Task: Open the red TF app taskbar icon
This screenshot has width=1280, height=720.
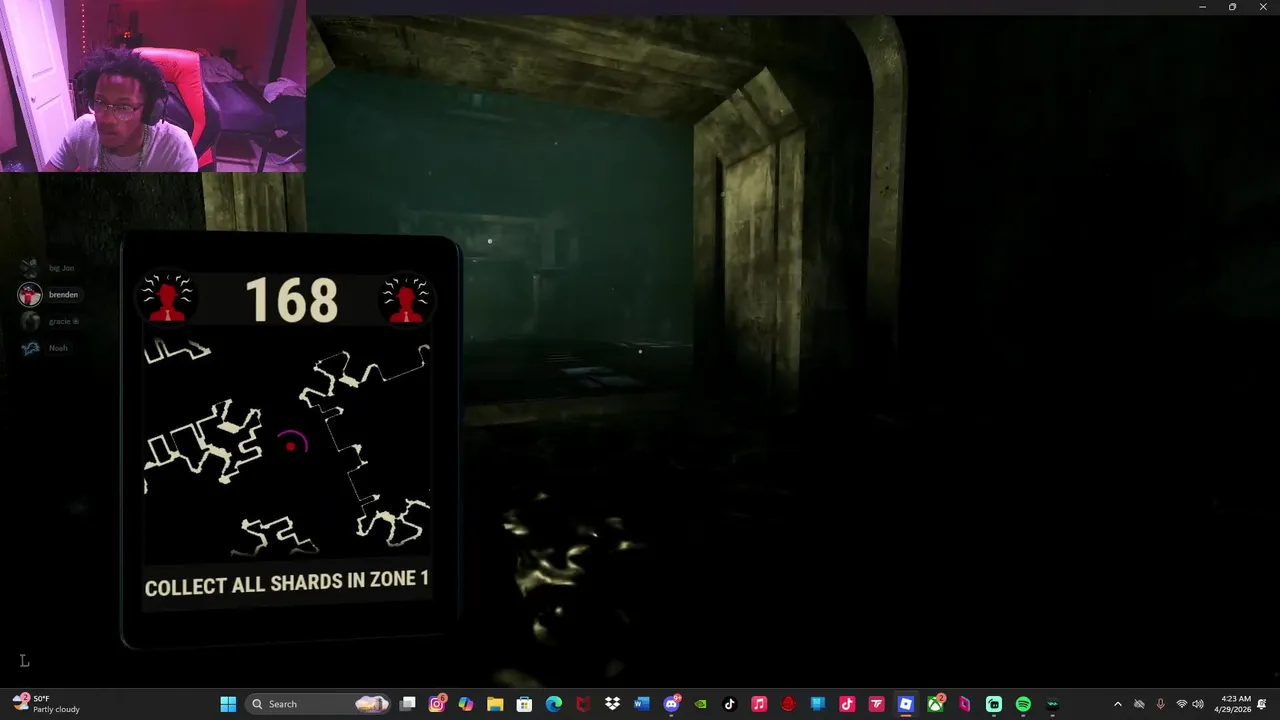Action: (876, 704)
